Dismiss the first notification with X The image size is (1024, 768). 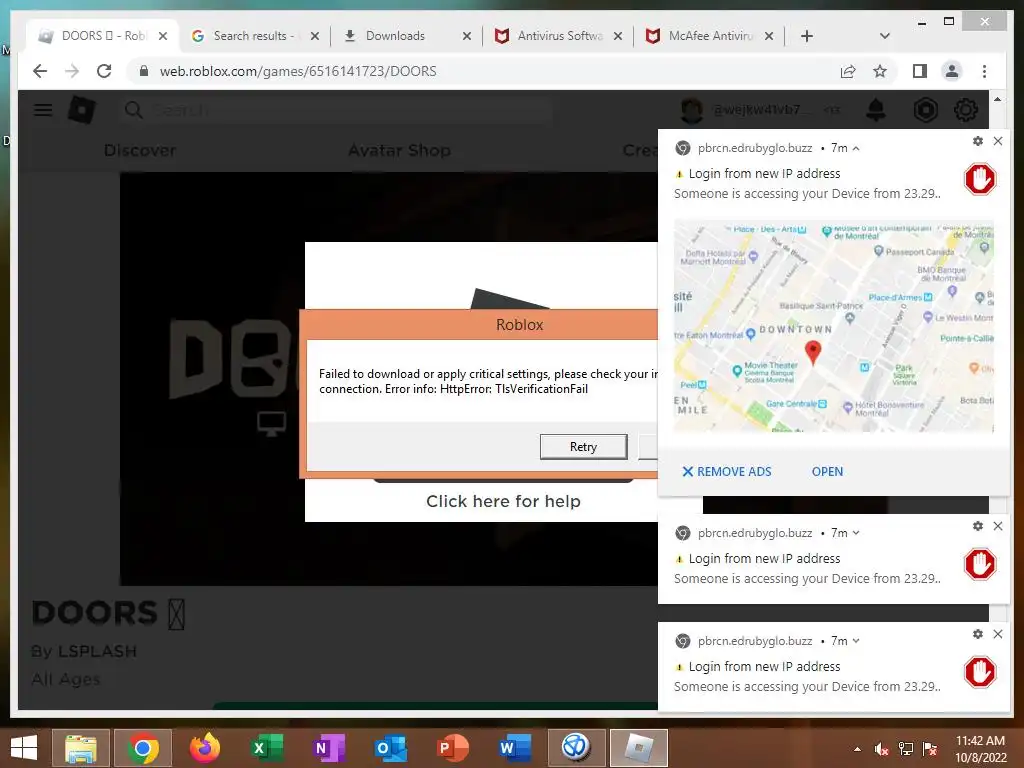point(998,141)
